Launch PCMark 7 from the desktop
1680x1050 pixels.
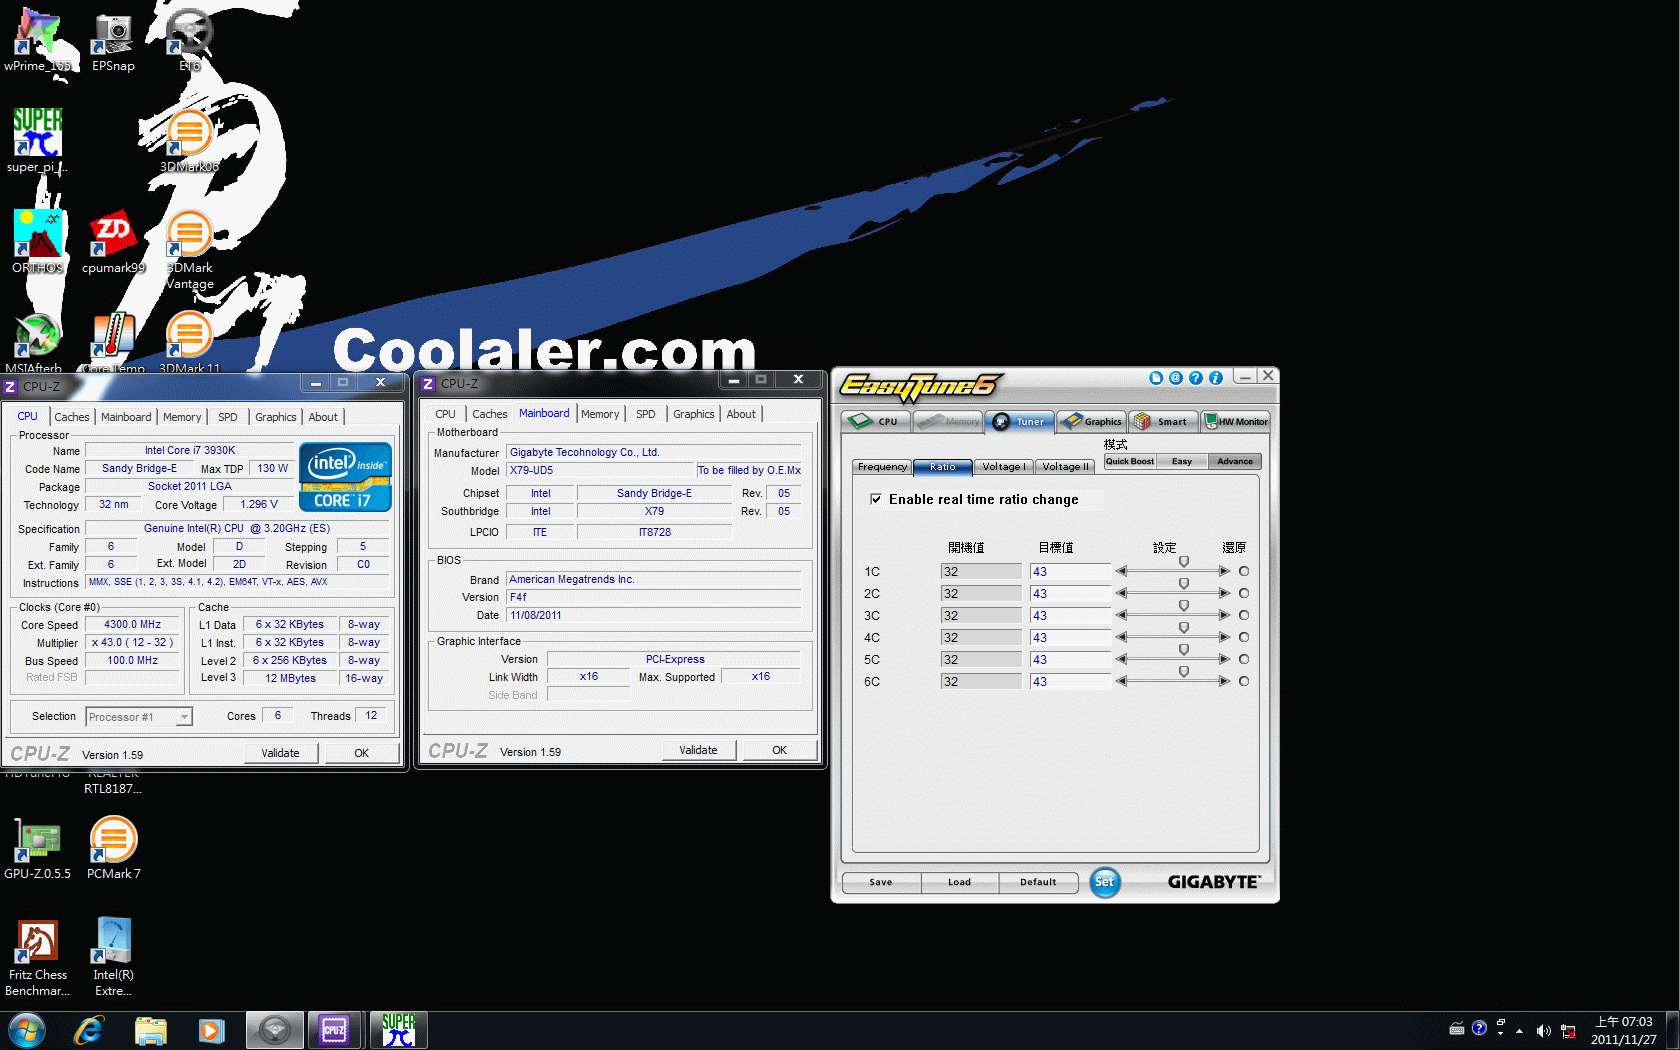[x=113, y=847]
